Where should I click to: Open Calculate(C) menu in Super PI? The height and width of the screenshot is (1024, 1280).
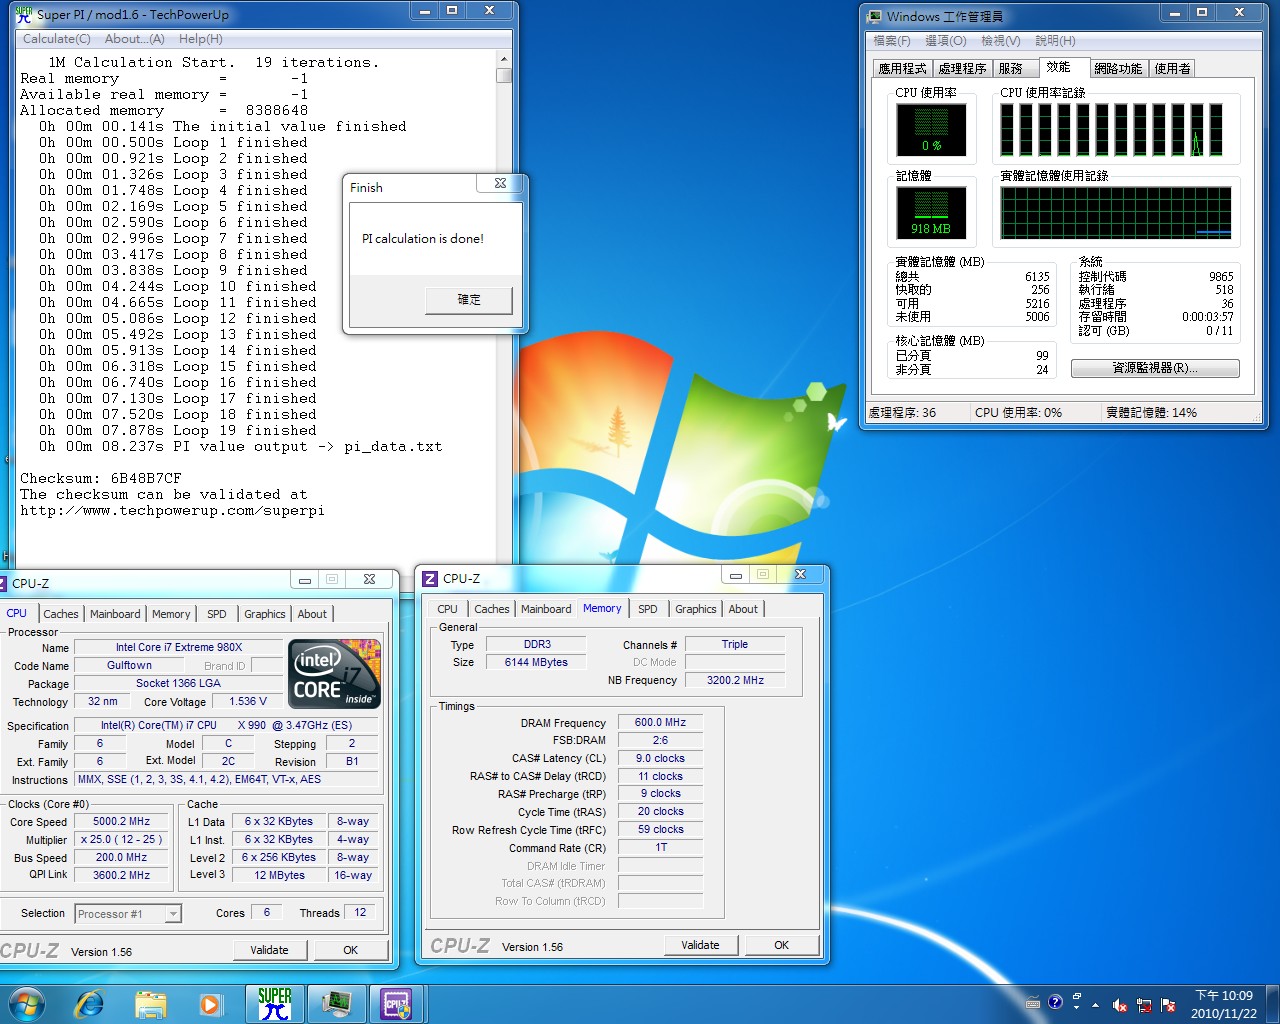[x=56, y=39]
